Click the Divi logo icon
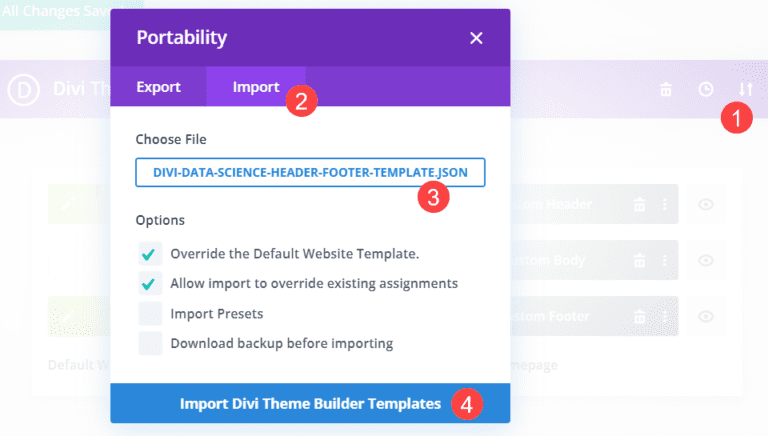The height and width of the screenshot is (436, 768). [x=22, y=89]
